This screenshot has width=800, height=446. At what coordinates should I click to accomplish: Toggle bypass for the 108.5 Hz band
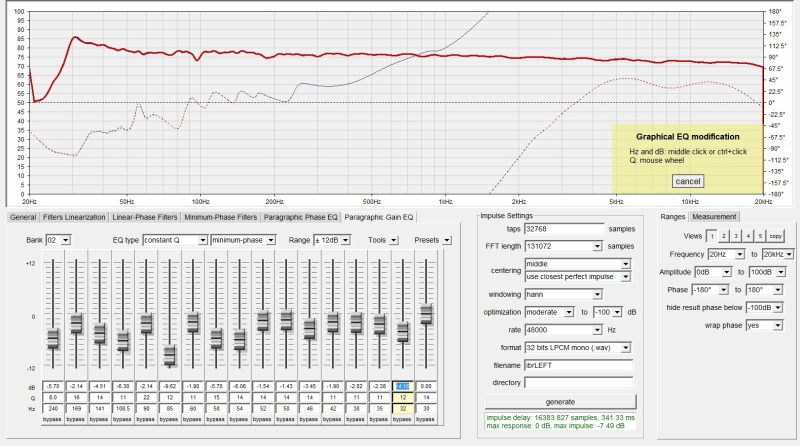pyautogui.click(x=123, y=418)
